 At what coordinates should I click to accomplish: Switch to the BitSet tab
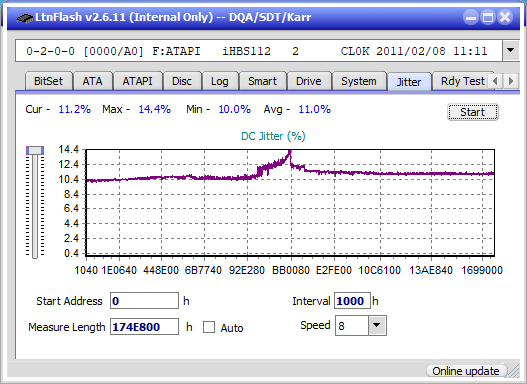48,81
